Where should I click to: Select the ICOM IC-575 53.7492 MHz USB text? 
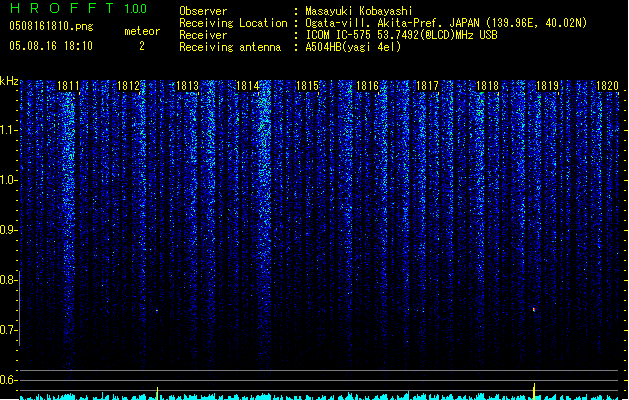(401, 35)
